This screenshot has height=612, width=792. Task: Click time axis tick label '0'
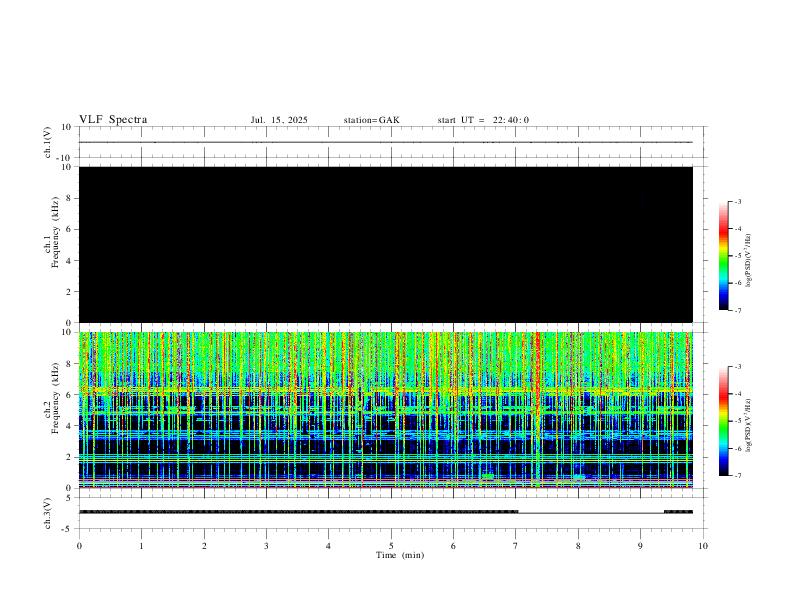(x=79, y=546)
